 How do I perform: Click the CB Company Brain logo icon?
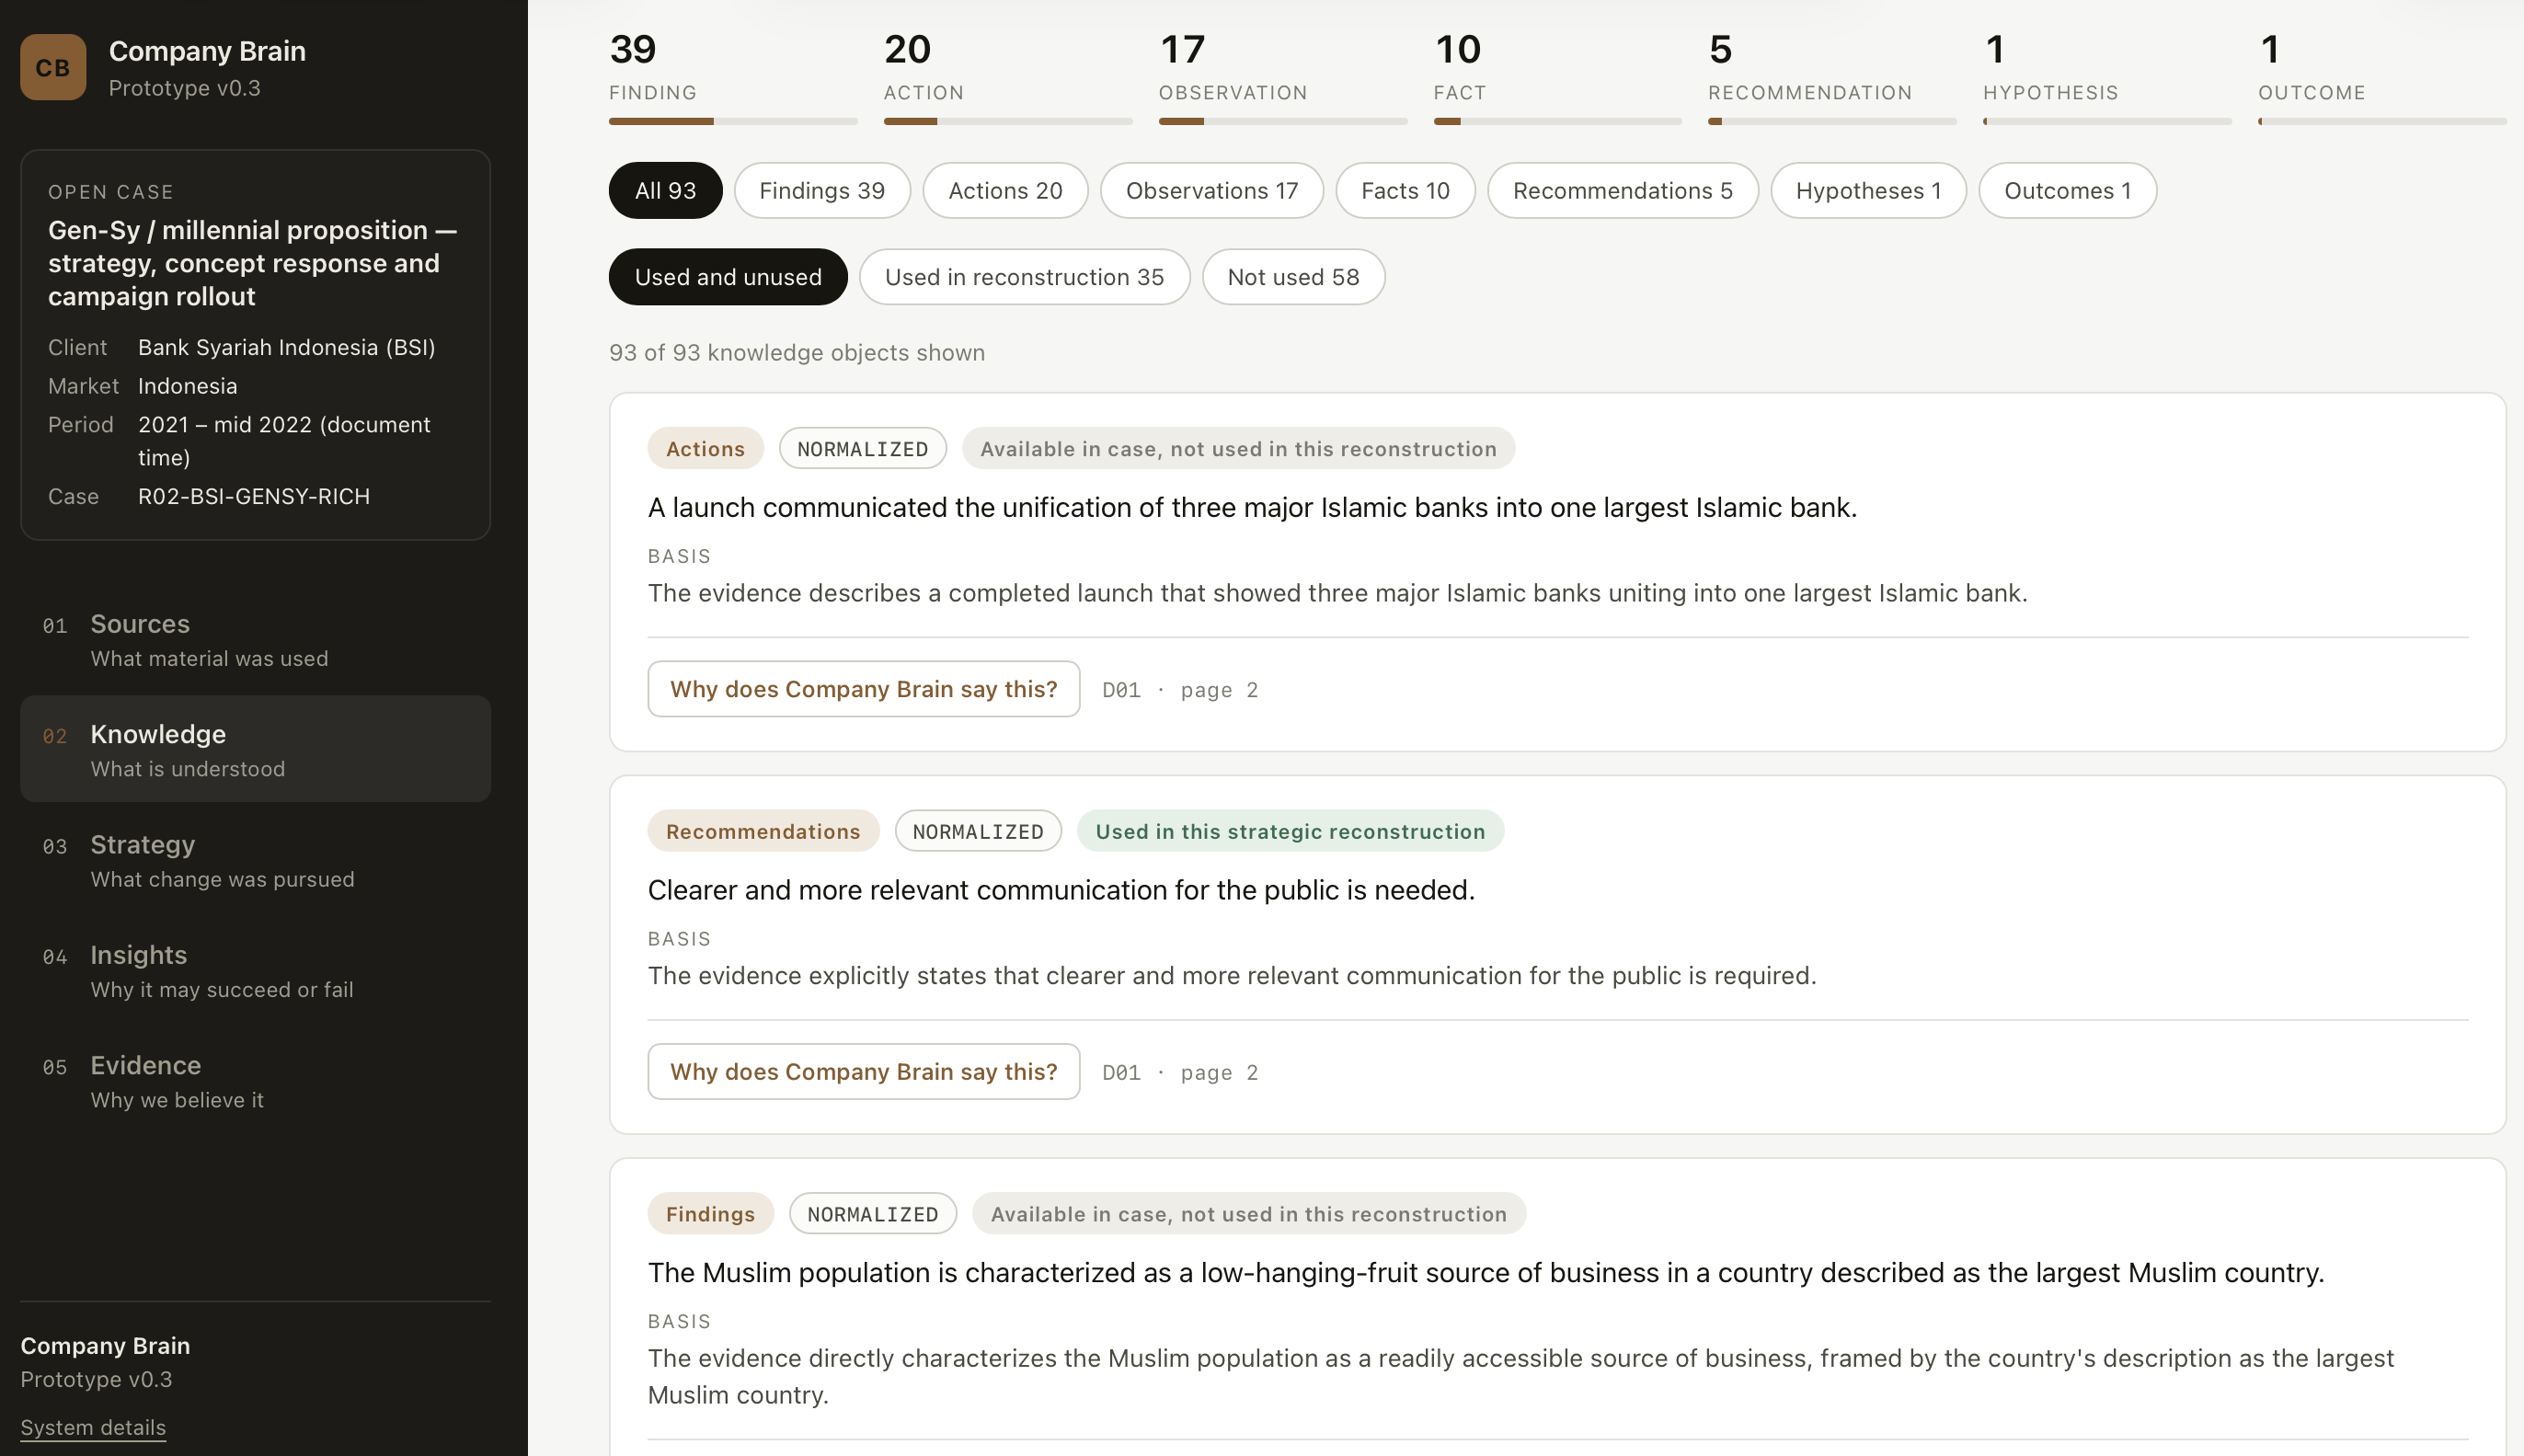[x=53, y=67]
